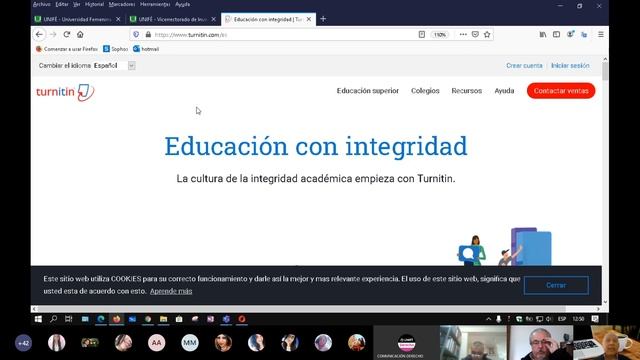Open the Comenzar a usar Firefox bookmark
This screenshot has width=640, height=360.
pyautogui.click(x=67, y=49)
